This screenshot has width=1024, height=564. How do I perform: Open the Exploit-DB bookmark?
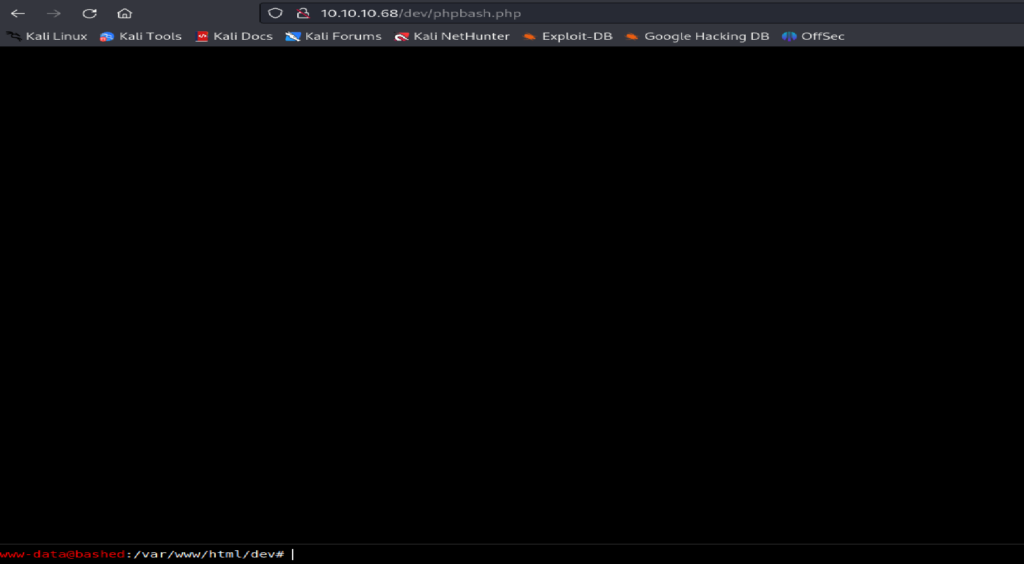click(x=568, y=37)
